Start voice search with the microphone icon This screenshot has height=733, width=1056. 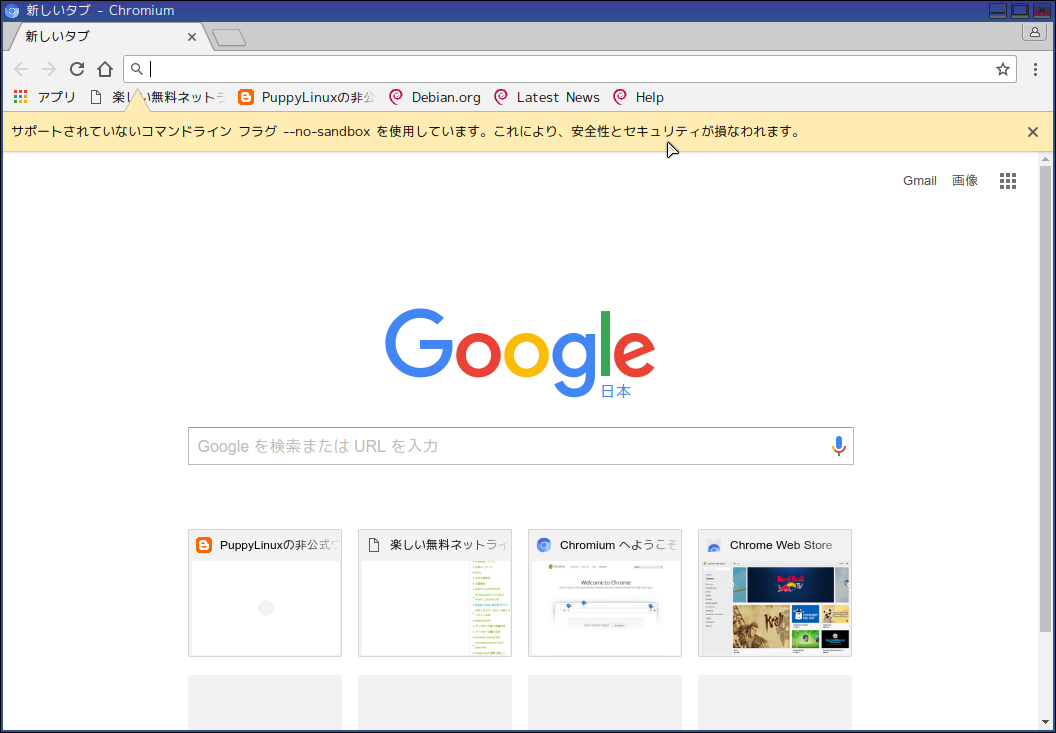(838, 446)
